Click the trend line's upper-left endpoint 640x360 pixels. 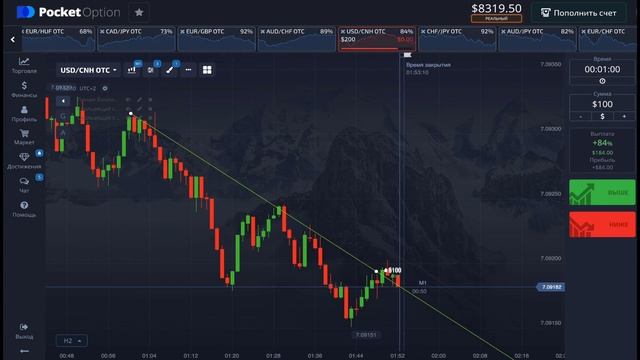click(x=131, y=114)
